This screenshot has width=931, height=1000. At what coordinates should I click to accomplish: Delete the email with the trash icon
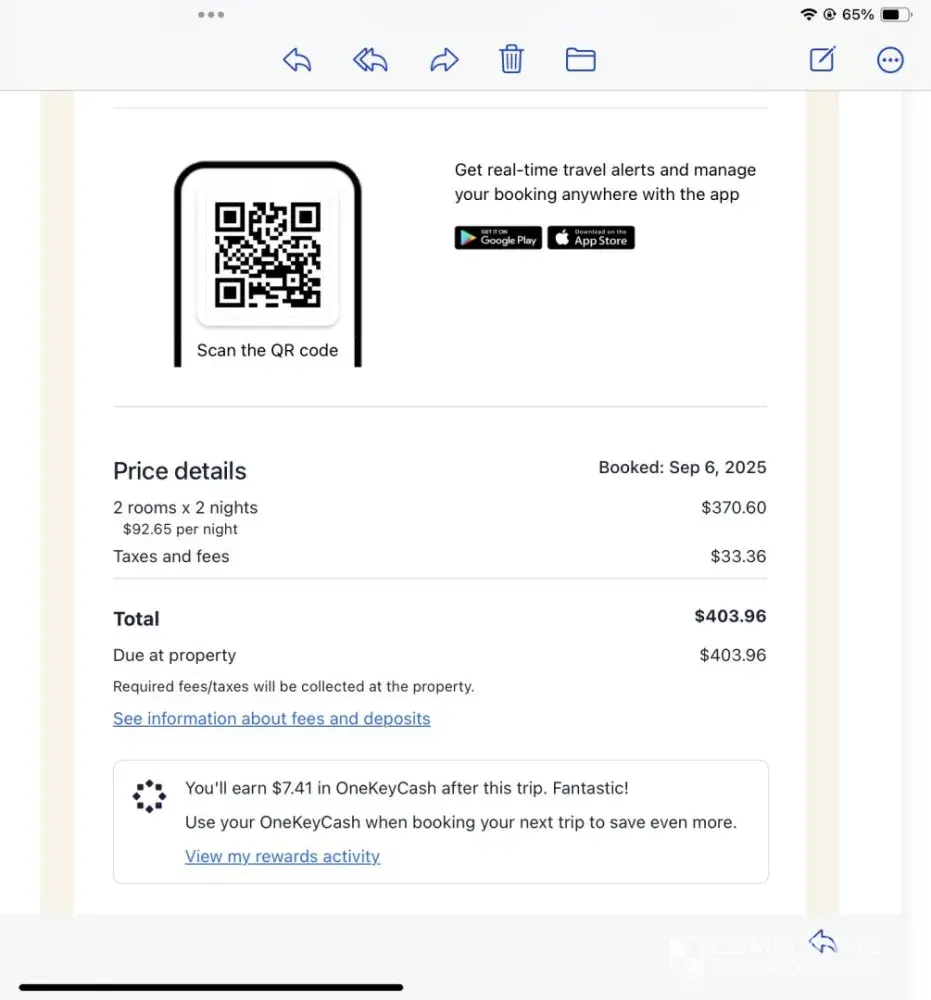(x=511, y=60)
